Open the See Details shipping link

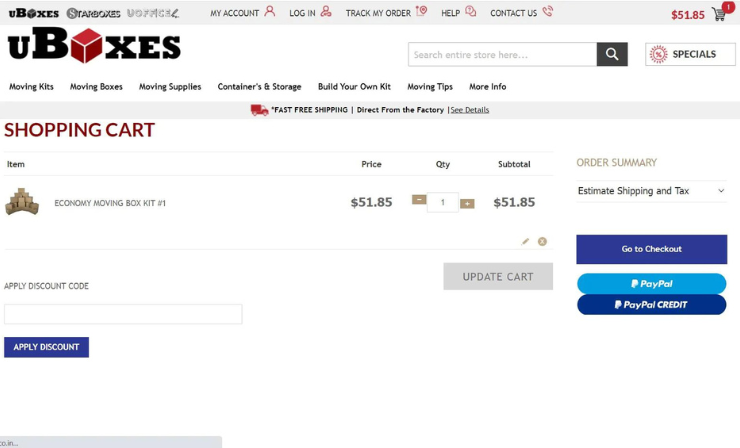coord(469,110)
